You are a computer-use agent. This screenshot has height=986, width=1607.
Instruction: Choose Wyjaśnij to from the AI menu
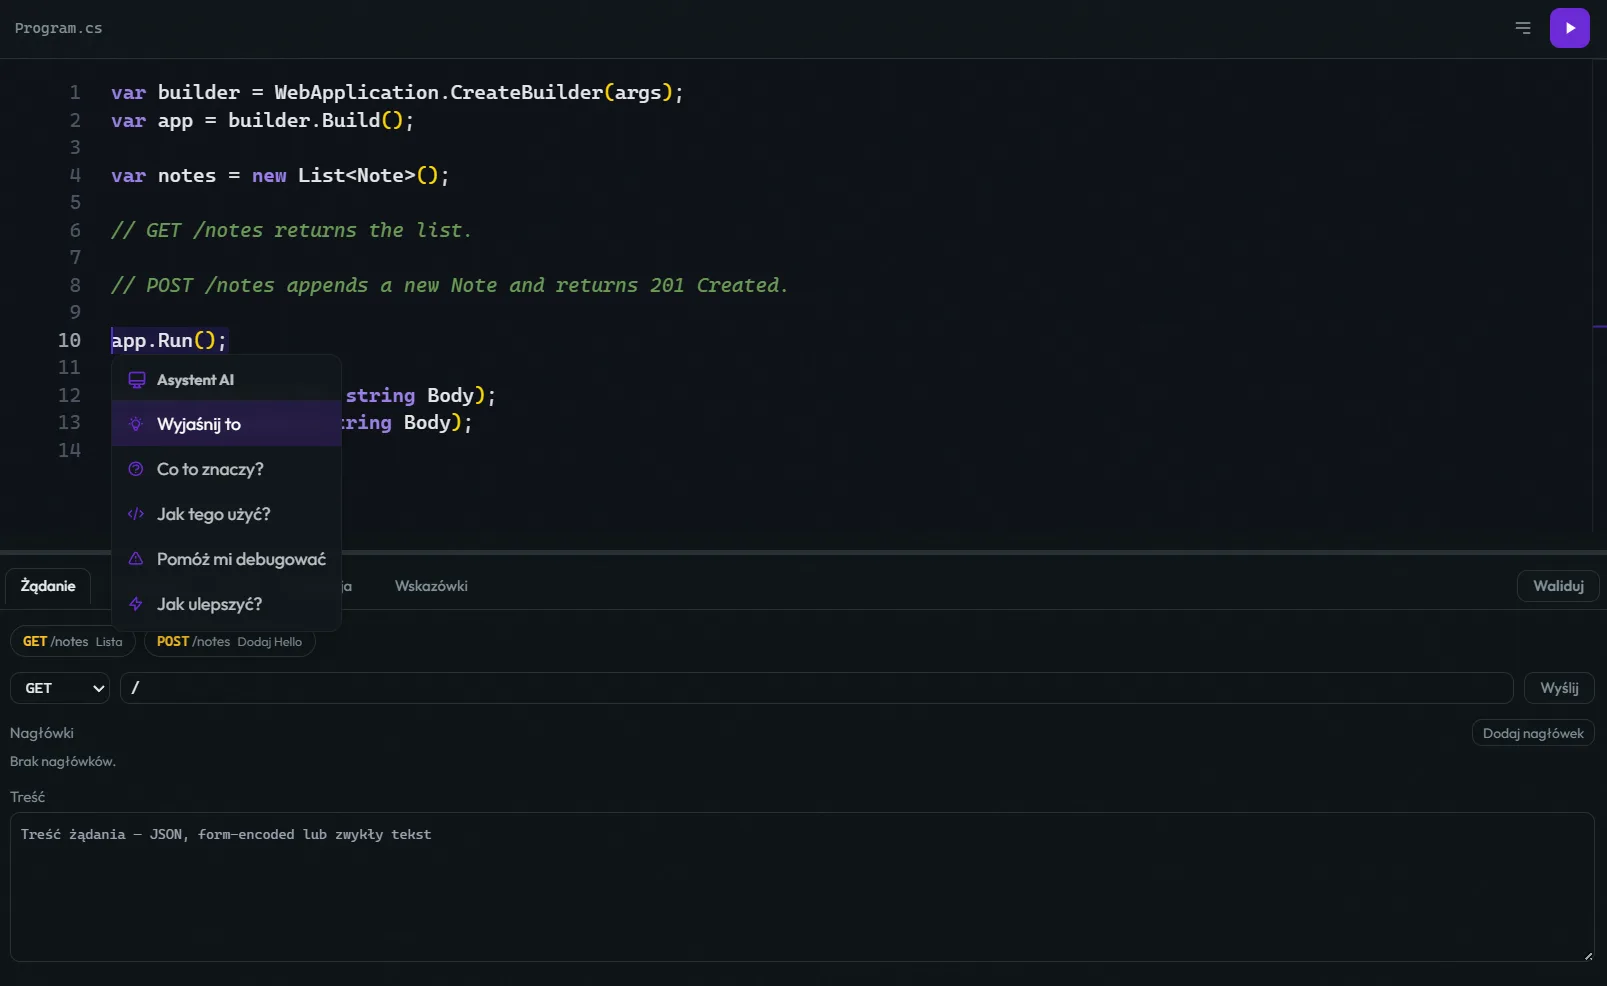coord(226,424)
